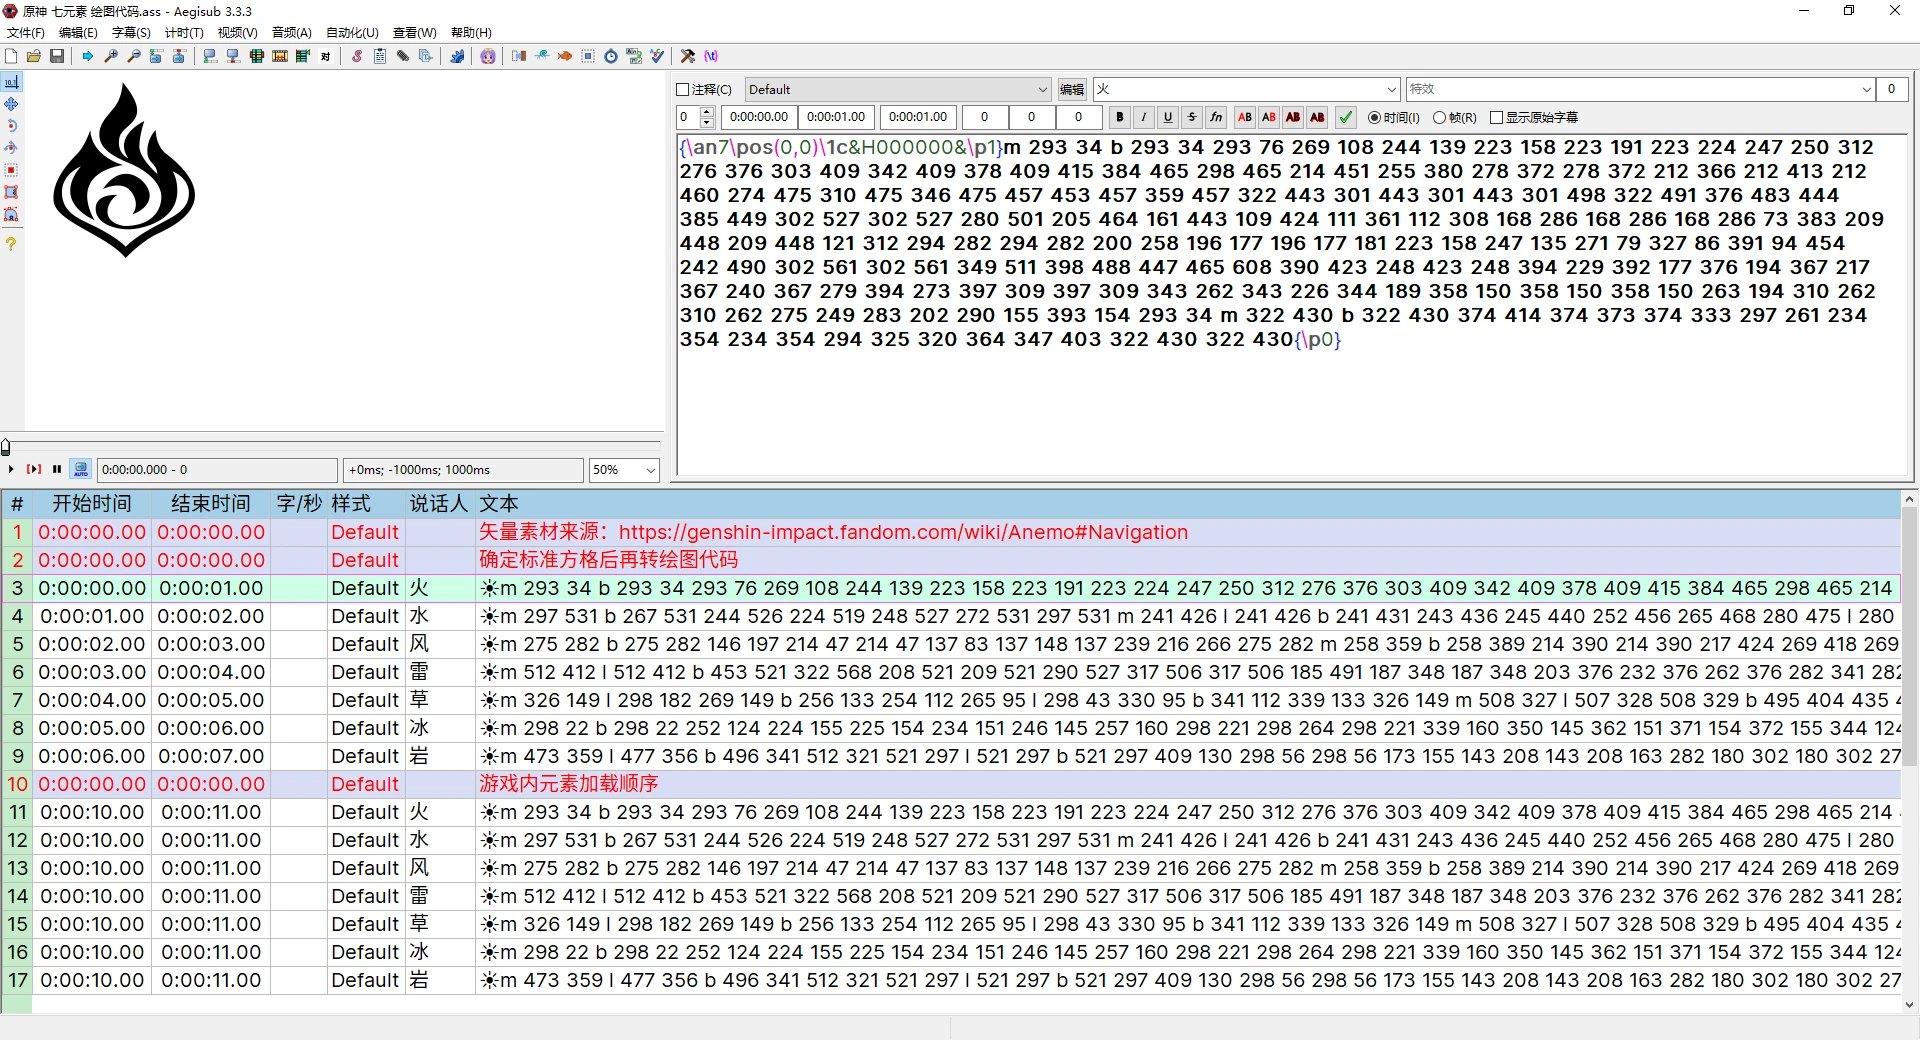Open the Shift Times clock icon

click(x=611, y=56)
